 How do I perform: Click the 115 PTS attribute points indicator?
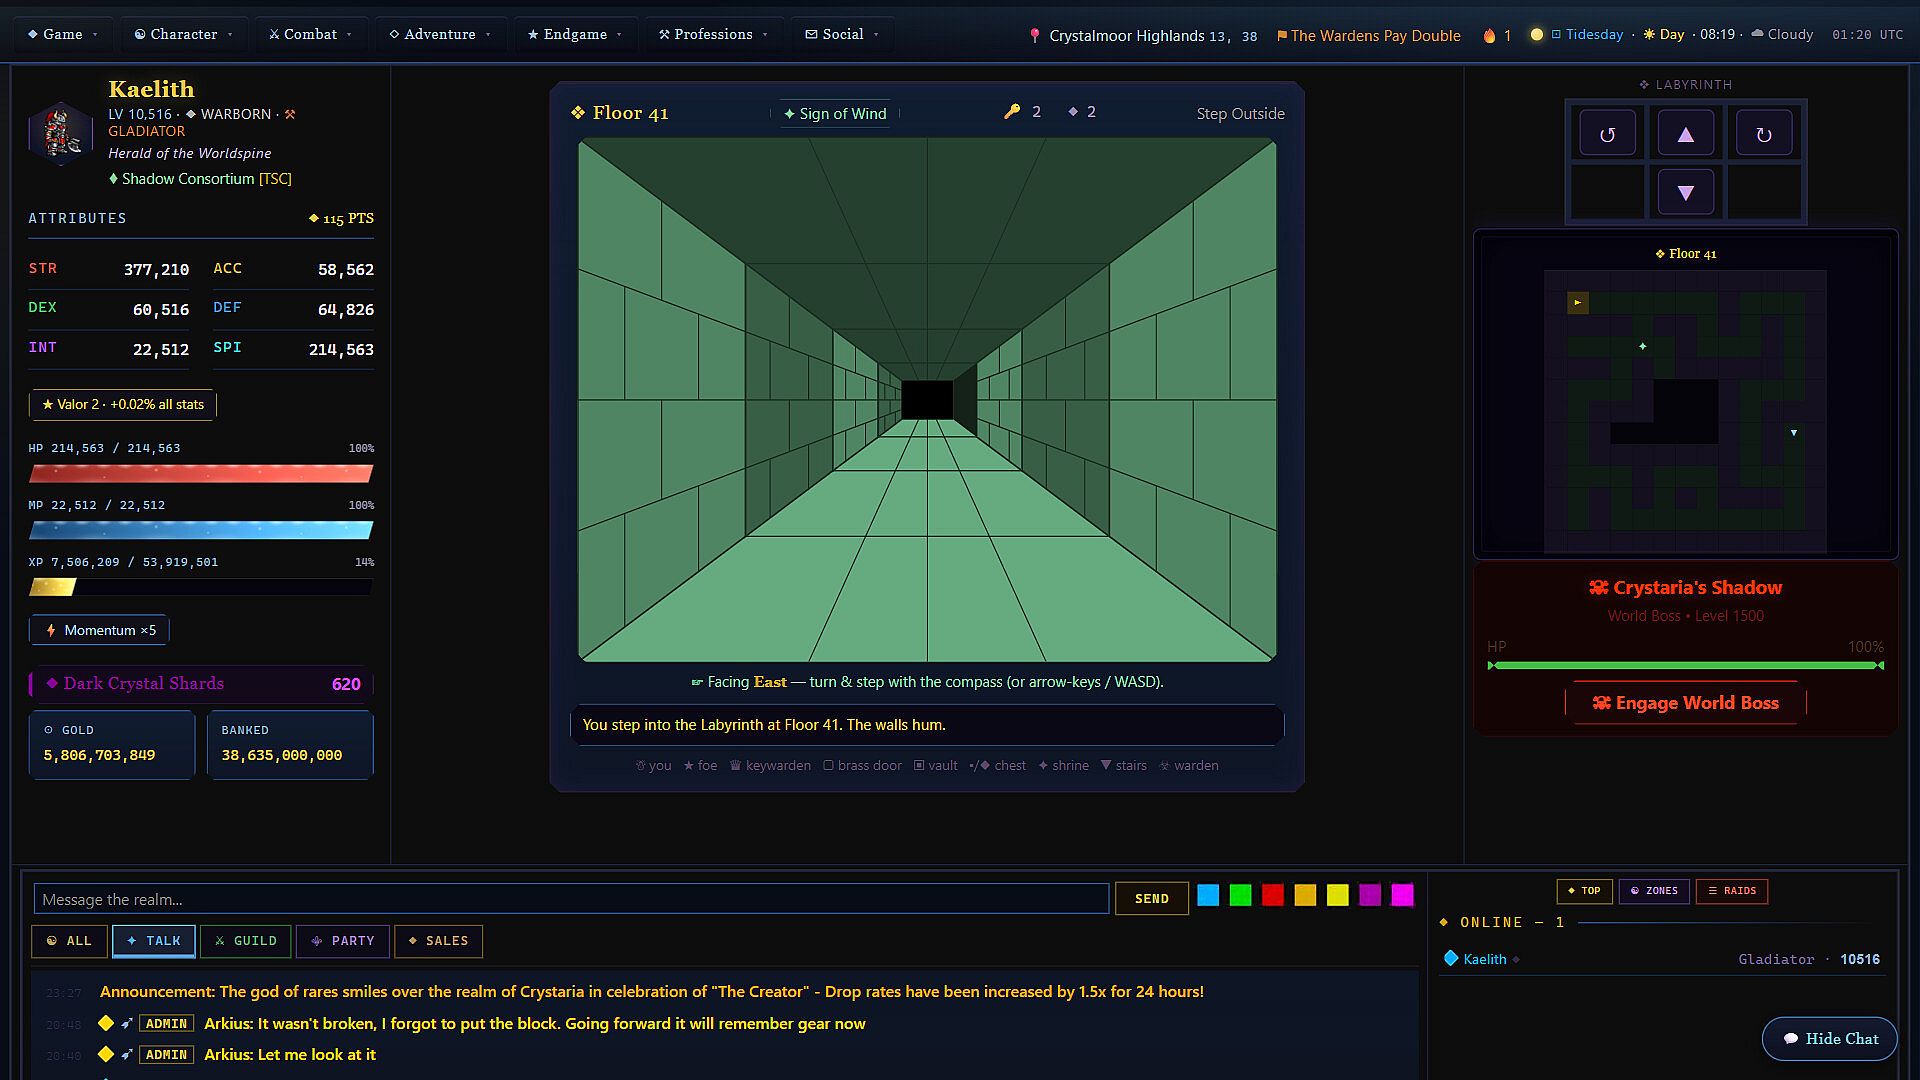pos(341,218)
